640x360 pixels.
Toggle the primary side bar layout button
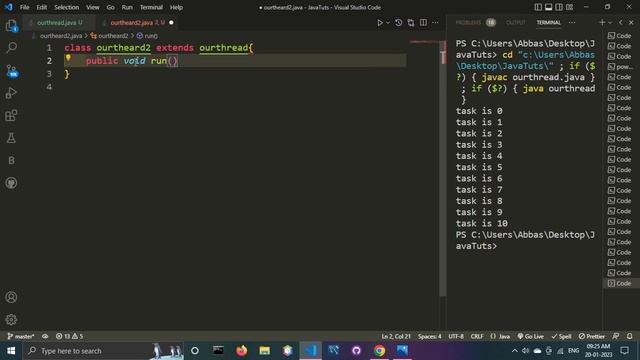(x=538, y=7)
